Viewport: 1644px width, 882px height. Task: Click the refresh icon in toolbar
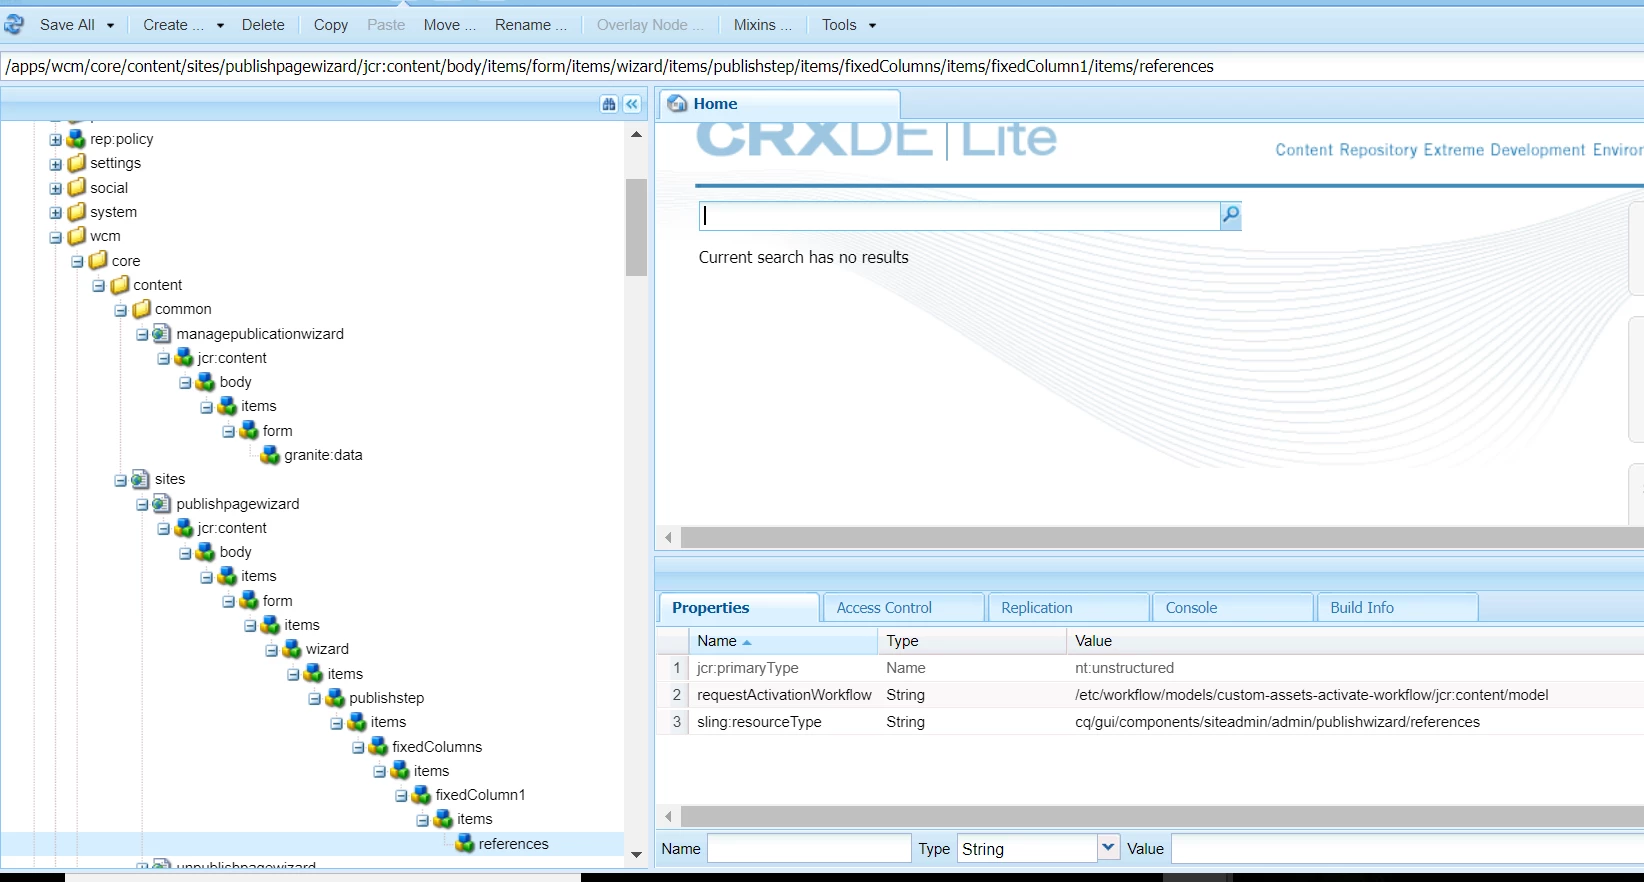(14, 24)
